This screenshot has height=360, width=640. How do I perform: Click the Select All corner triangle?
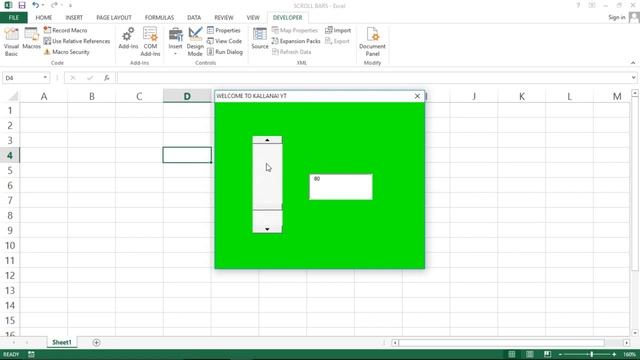tap(13, 96)
